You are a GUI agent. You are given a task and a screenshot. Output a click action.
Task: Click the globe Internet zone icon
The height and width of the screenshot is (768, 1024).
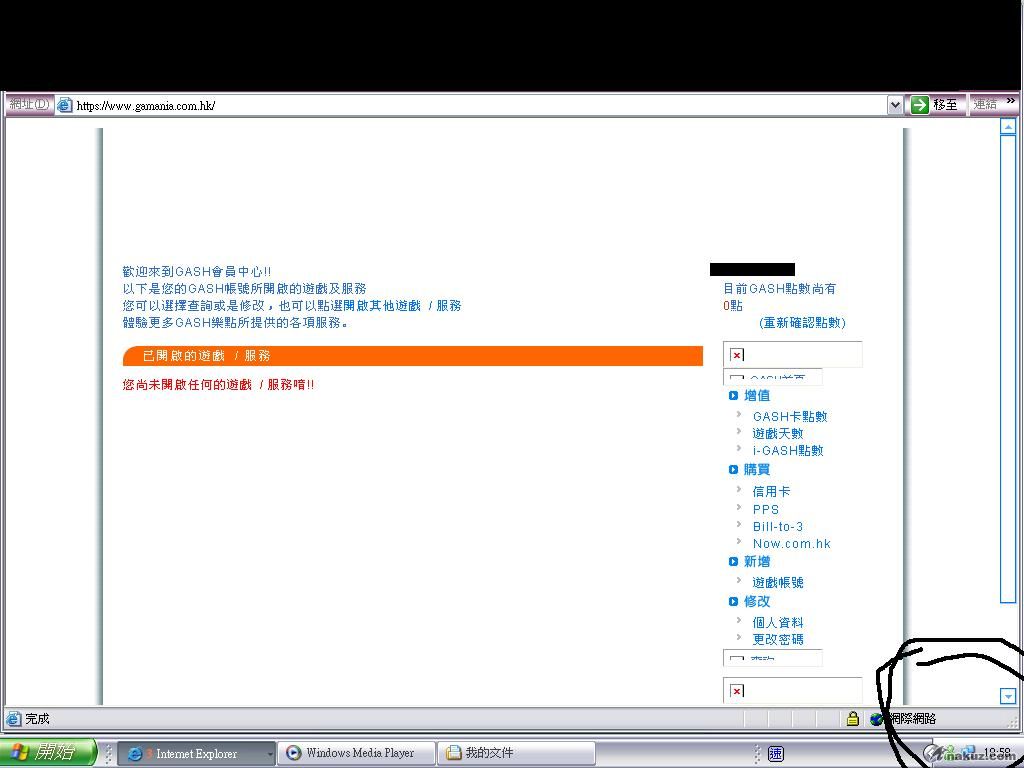876,719
